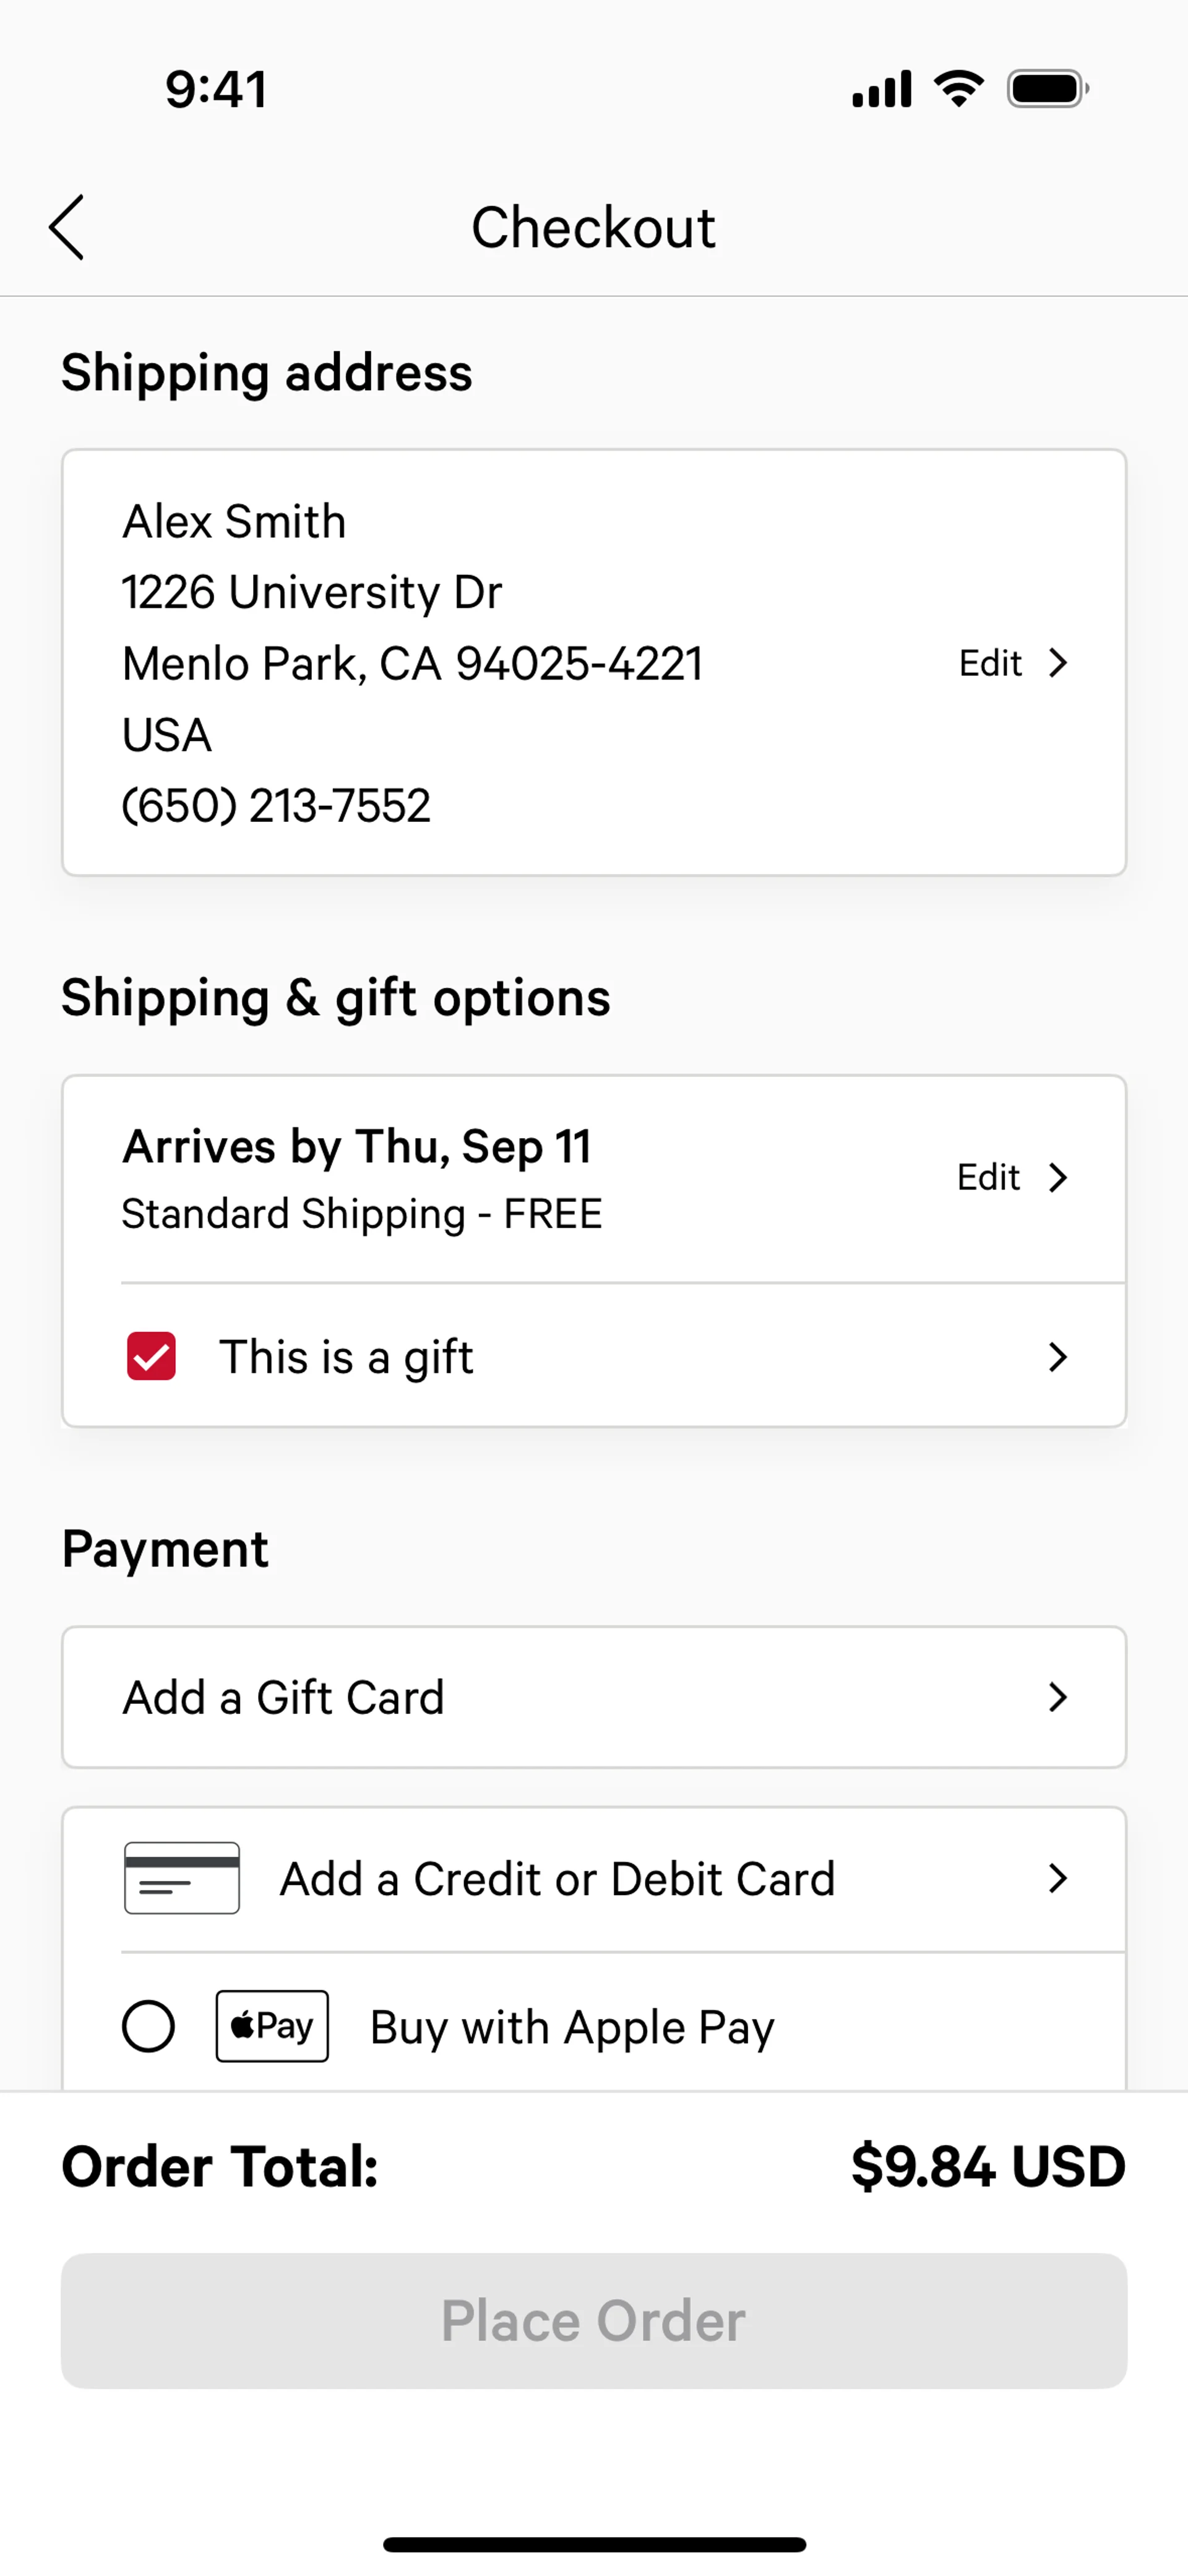This screenshot has width=1188, height=2576.
Task: Tap the credit card icon
Action: tap(181, 1878)
